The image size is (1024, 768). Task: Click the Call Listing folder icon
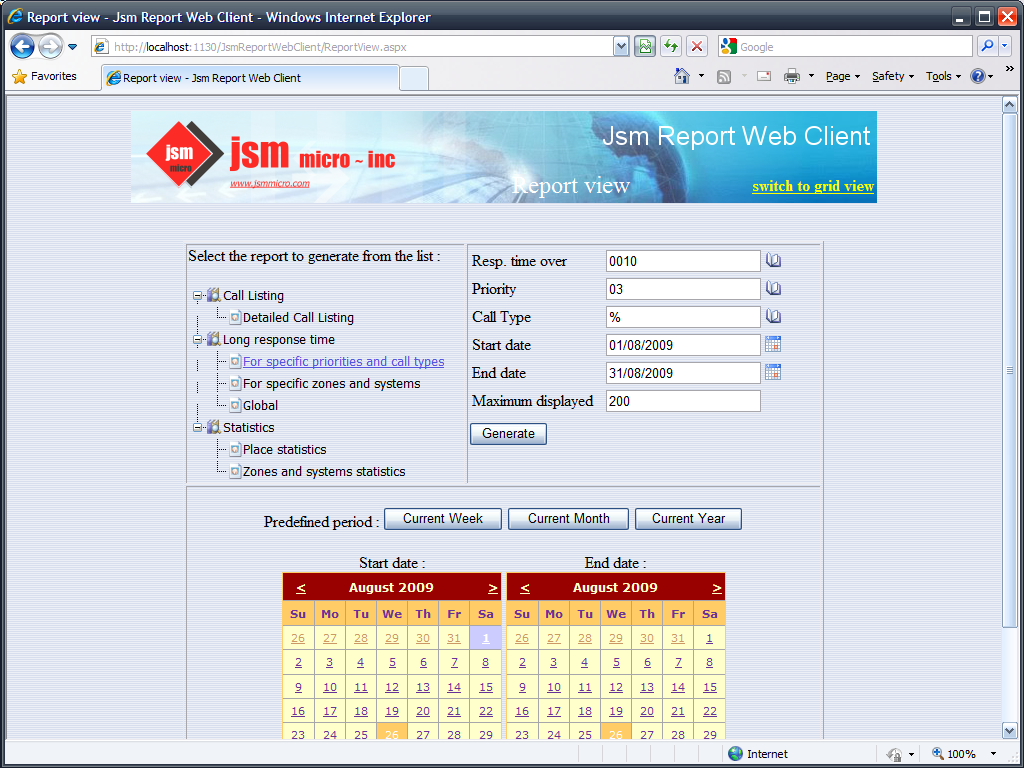pos(214,295)
